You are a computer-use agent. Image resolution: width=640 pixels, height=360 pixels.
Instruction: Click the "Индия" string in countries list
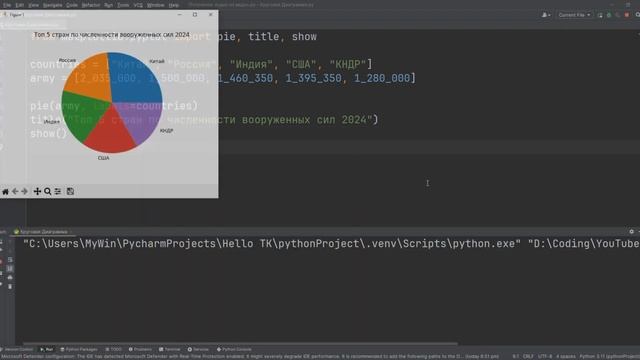tap(251, 64)
